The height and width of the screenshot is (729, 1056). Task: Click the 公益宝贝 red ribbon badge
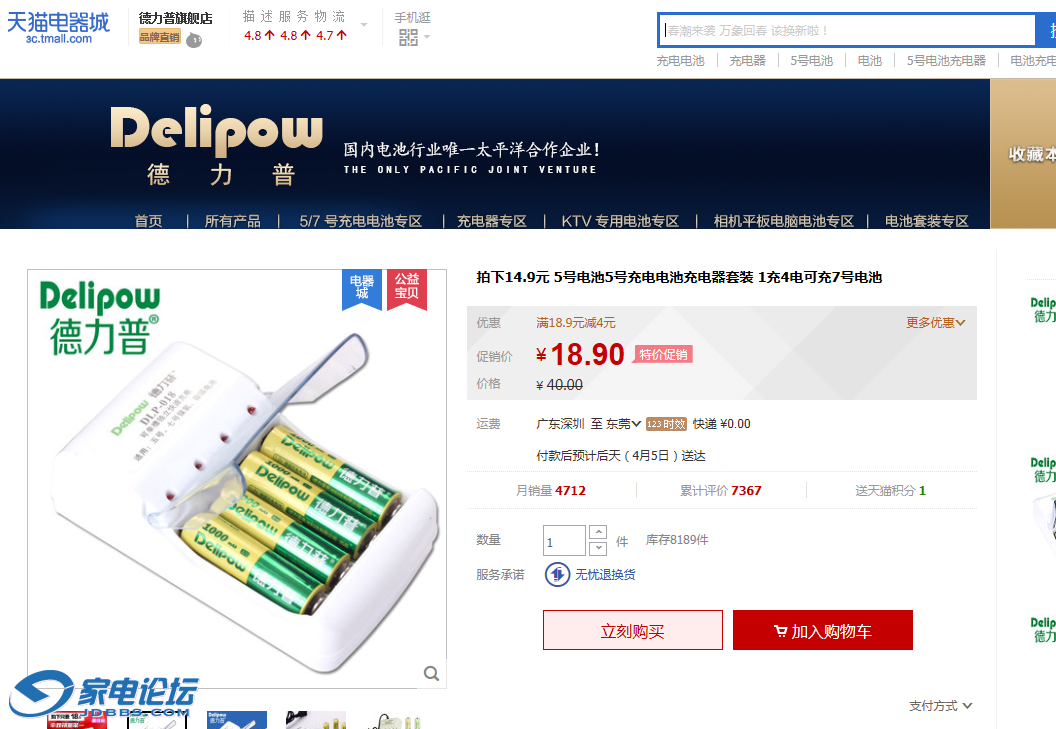point(407,290)
